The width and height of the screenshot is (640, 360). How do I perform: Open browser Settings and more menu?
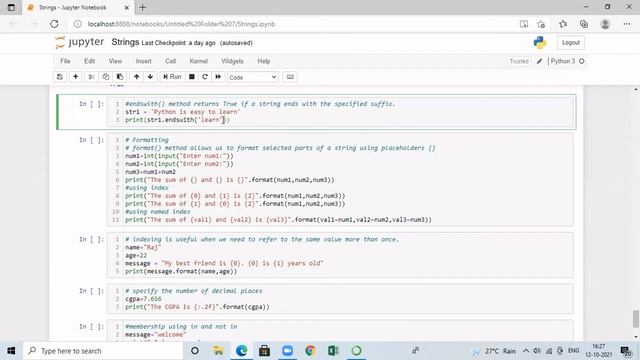click(x=627, y=24)
